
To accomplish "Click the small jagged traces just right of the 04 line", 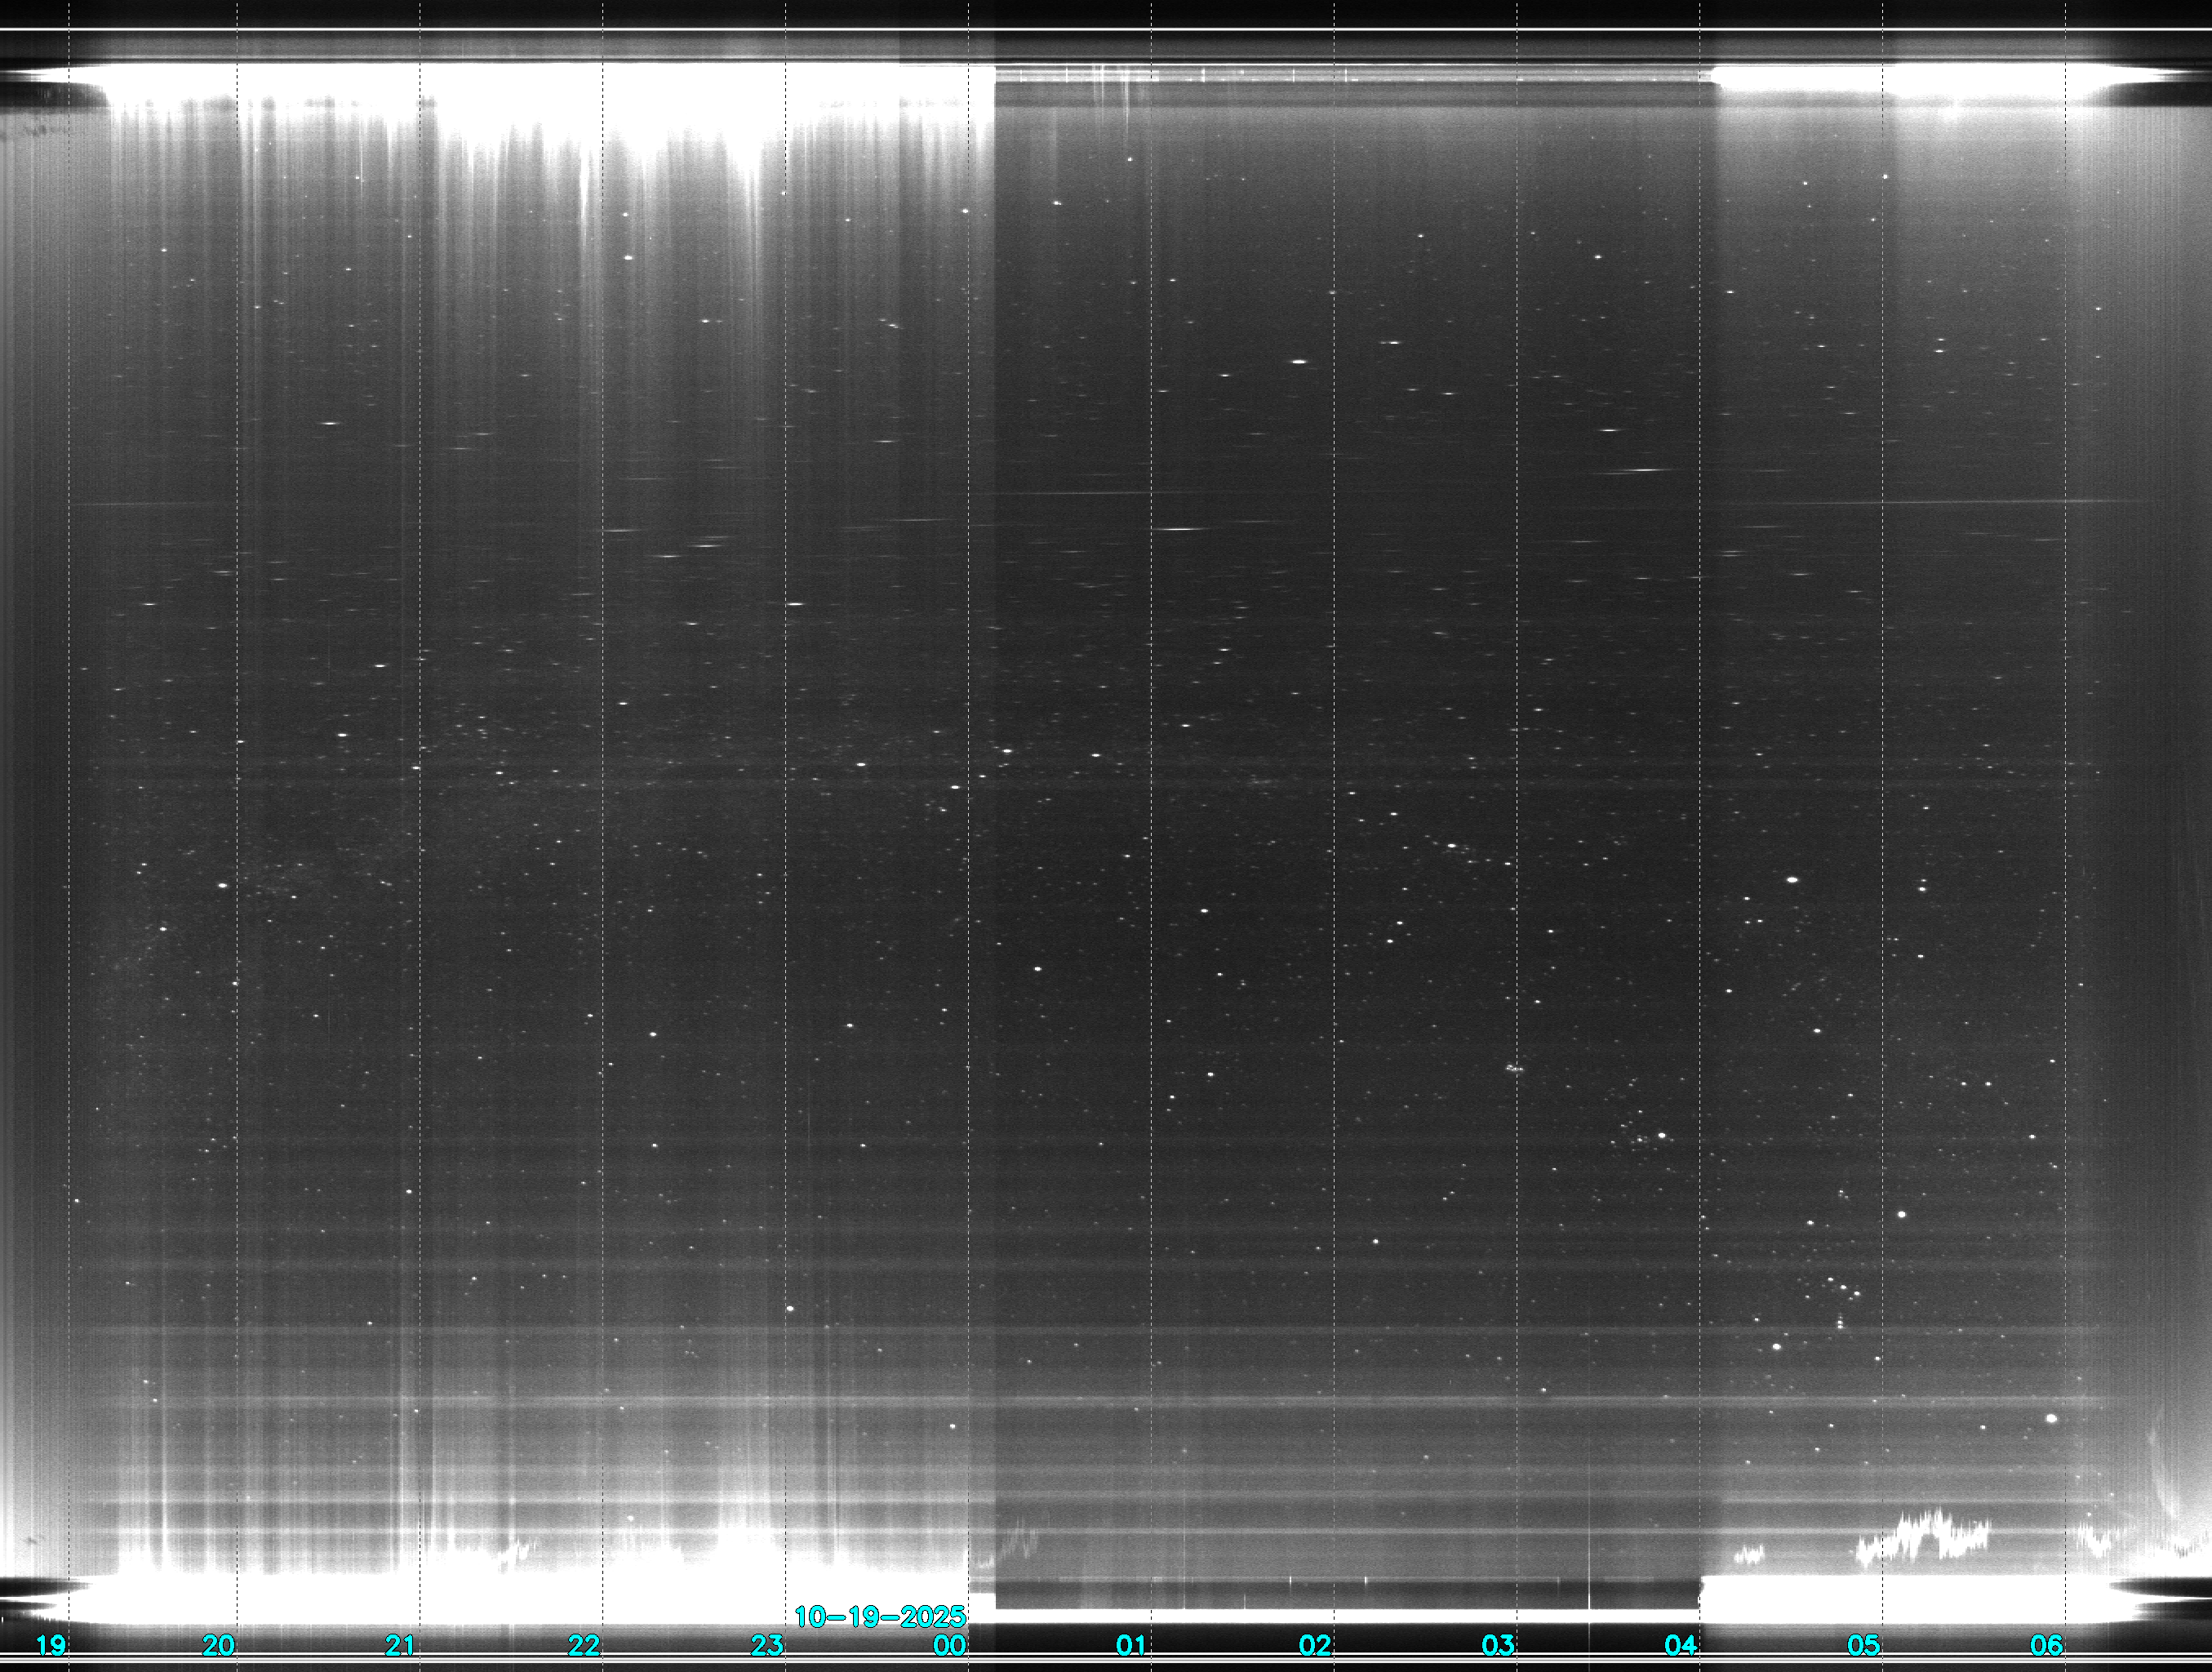I will click(1748, 1556).
